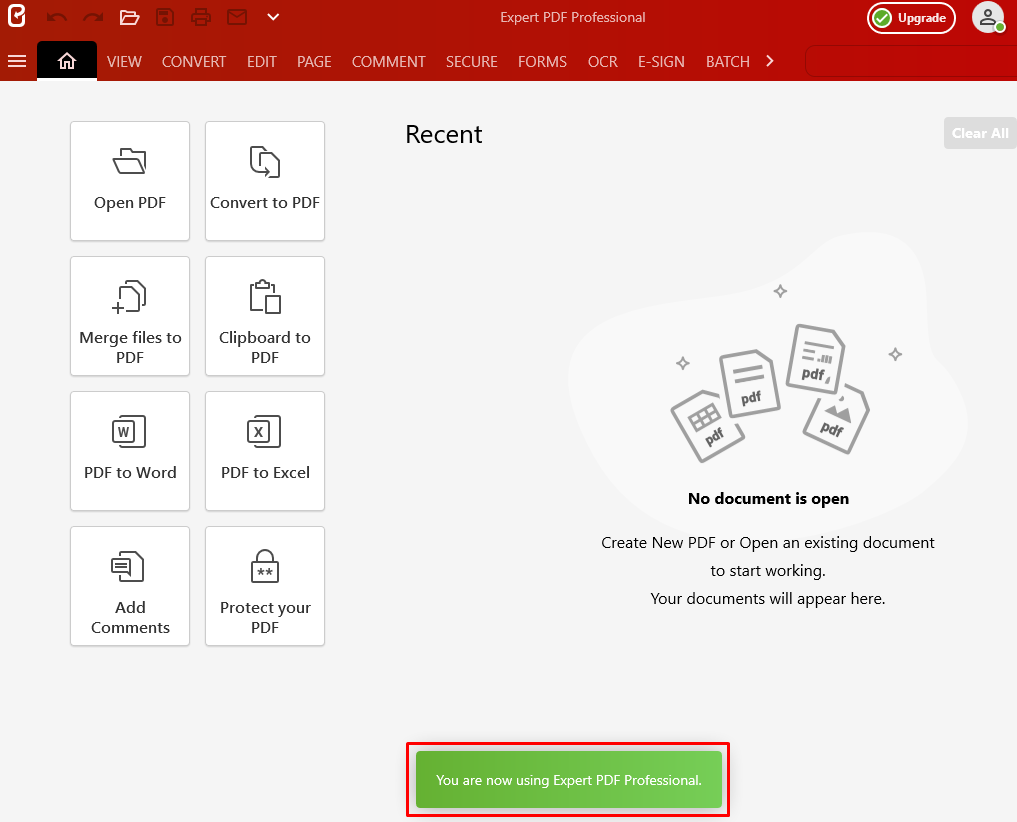Click the Expert PDF logo icon

(x=16, y=16)
